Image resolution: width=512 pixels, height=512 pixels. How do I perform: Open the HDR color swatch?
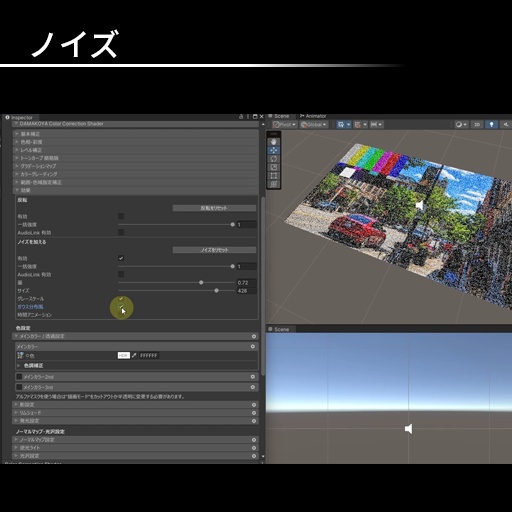click(x=124, y=356)
